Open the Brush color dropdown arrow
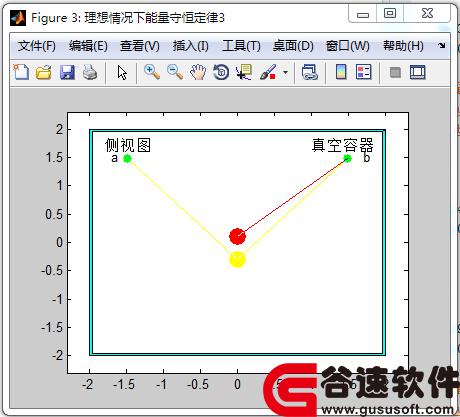The image size is (460, 417). 285,72
